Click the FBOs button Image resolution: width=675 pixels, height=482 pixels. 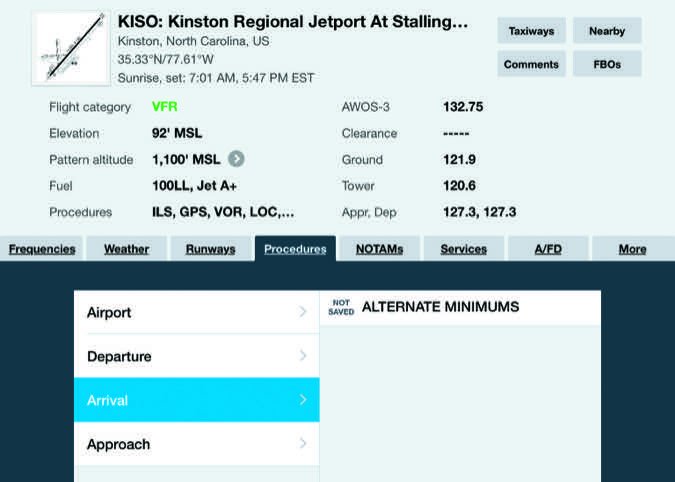pos(607,64)
